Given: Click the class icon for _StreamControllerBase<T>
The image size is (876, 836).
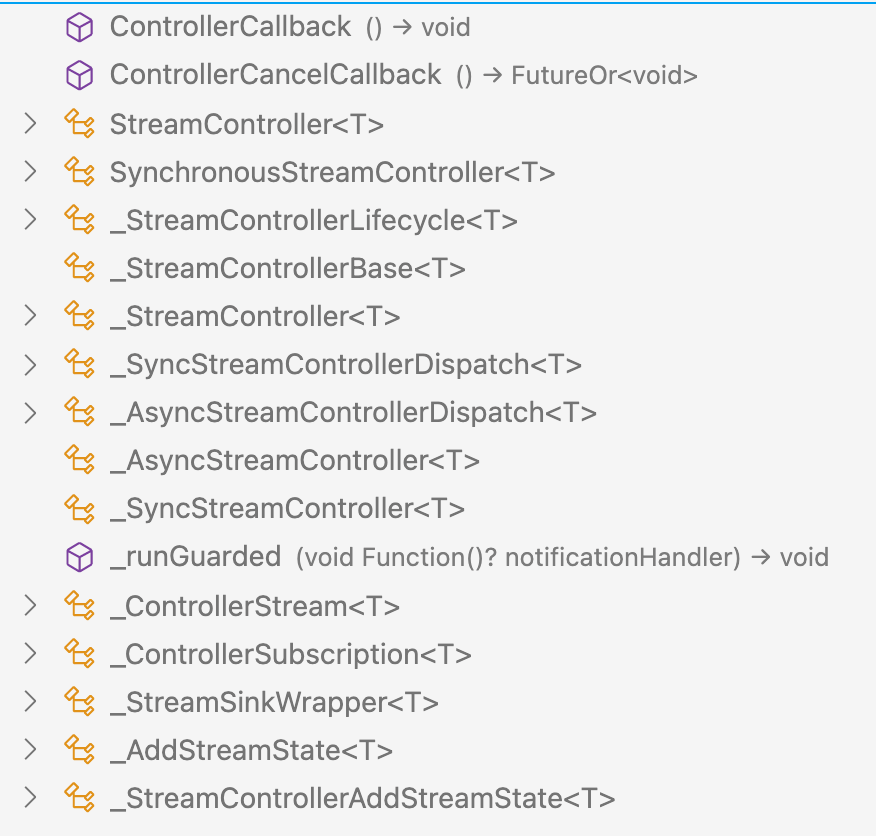Looking at the screenshot, I should 79,268.
